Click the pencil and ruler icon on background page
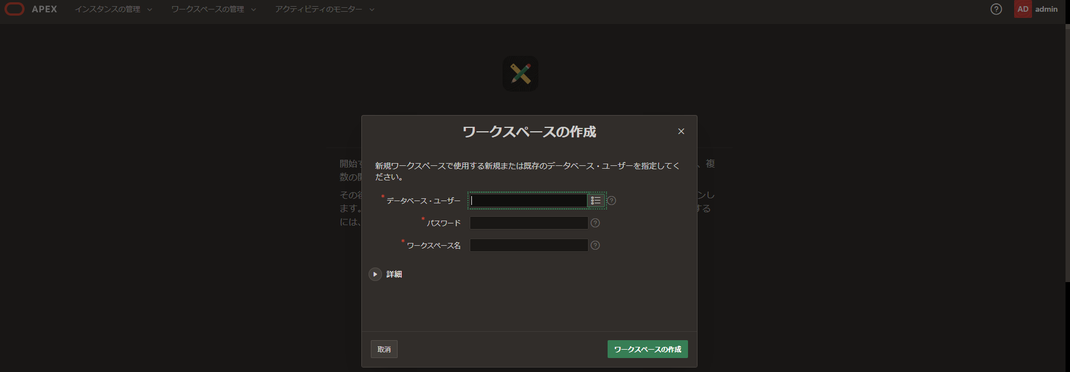Viewport: 1070px width, 372px height. pyautogui.click(x=521, y=74)
